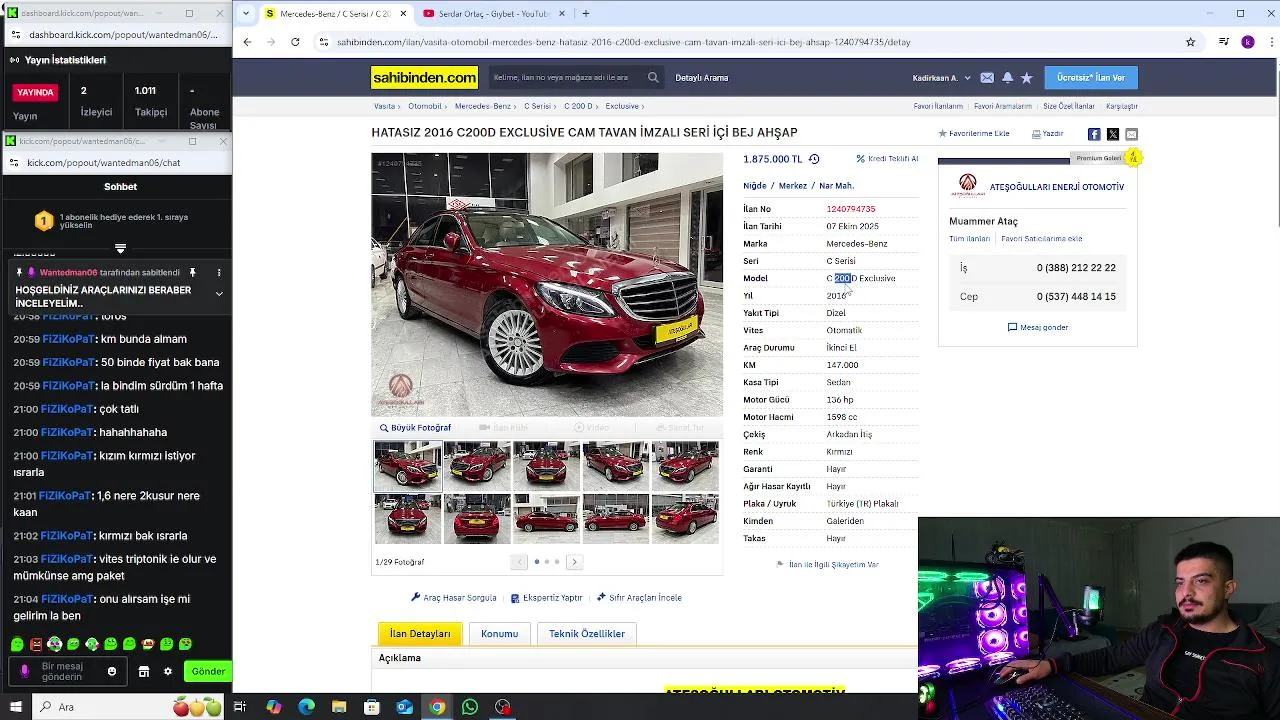Click the first green emote in chat
This screenshot has width=1280, height=720.
tap(17, 644)
